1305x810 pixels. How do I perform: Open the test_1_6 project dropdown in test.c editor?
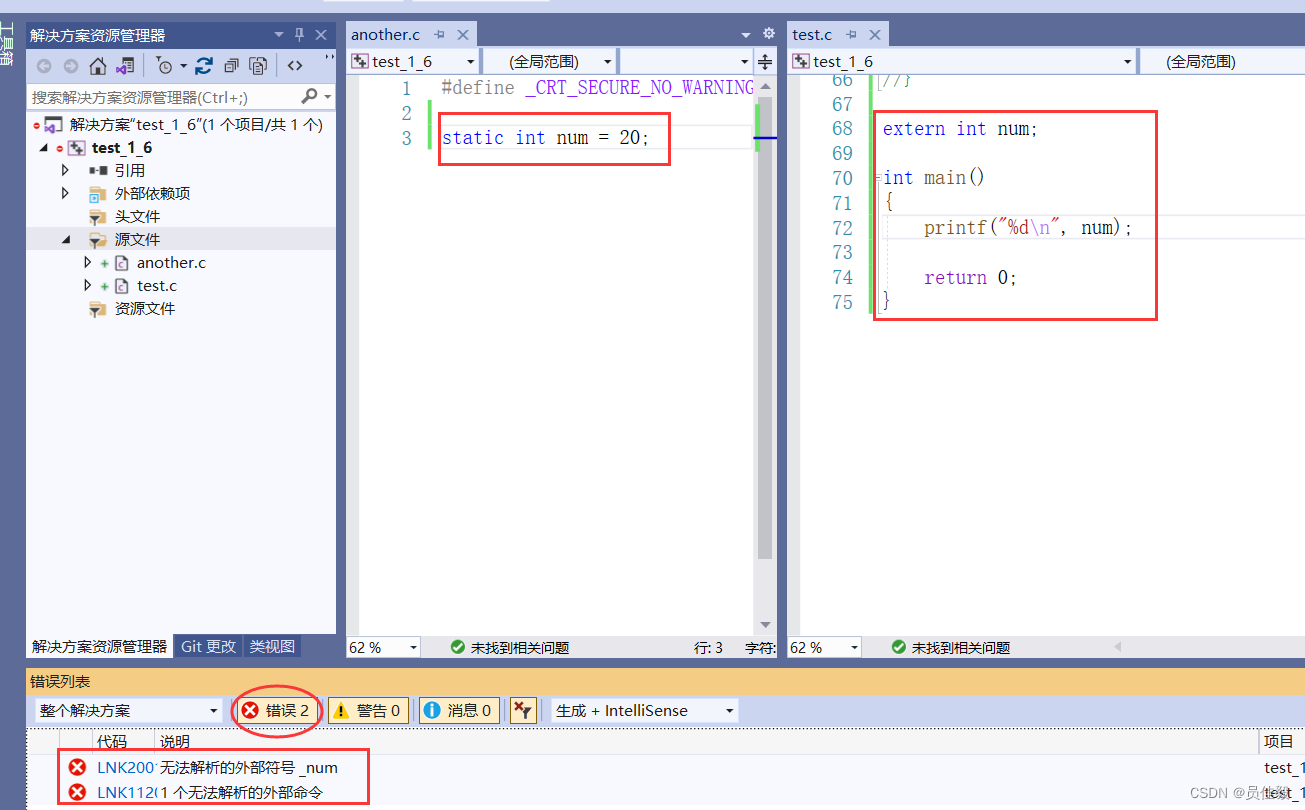[x=963, y=62]
